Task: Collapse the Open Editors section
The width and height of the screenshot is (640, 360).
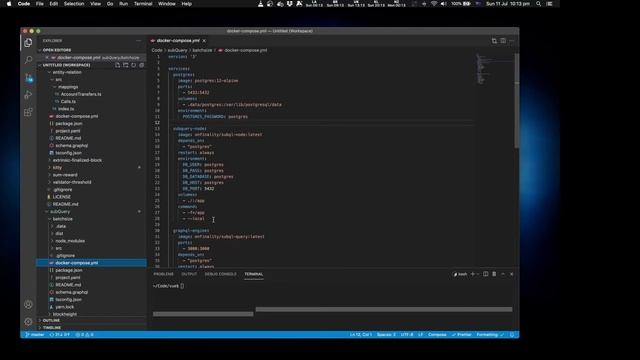Action: (x=57, y=50)
